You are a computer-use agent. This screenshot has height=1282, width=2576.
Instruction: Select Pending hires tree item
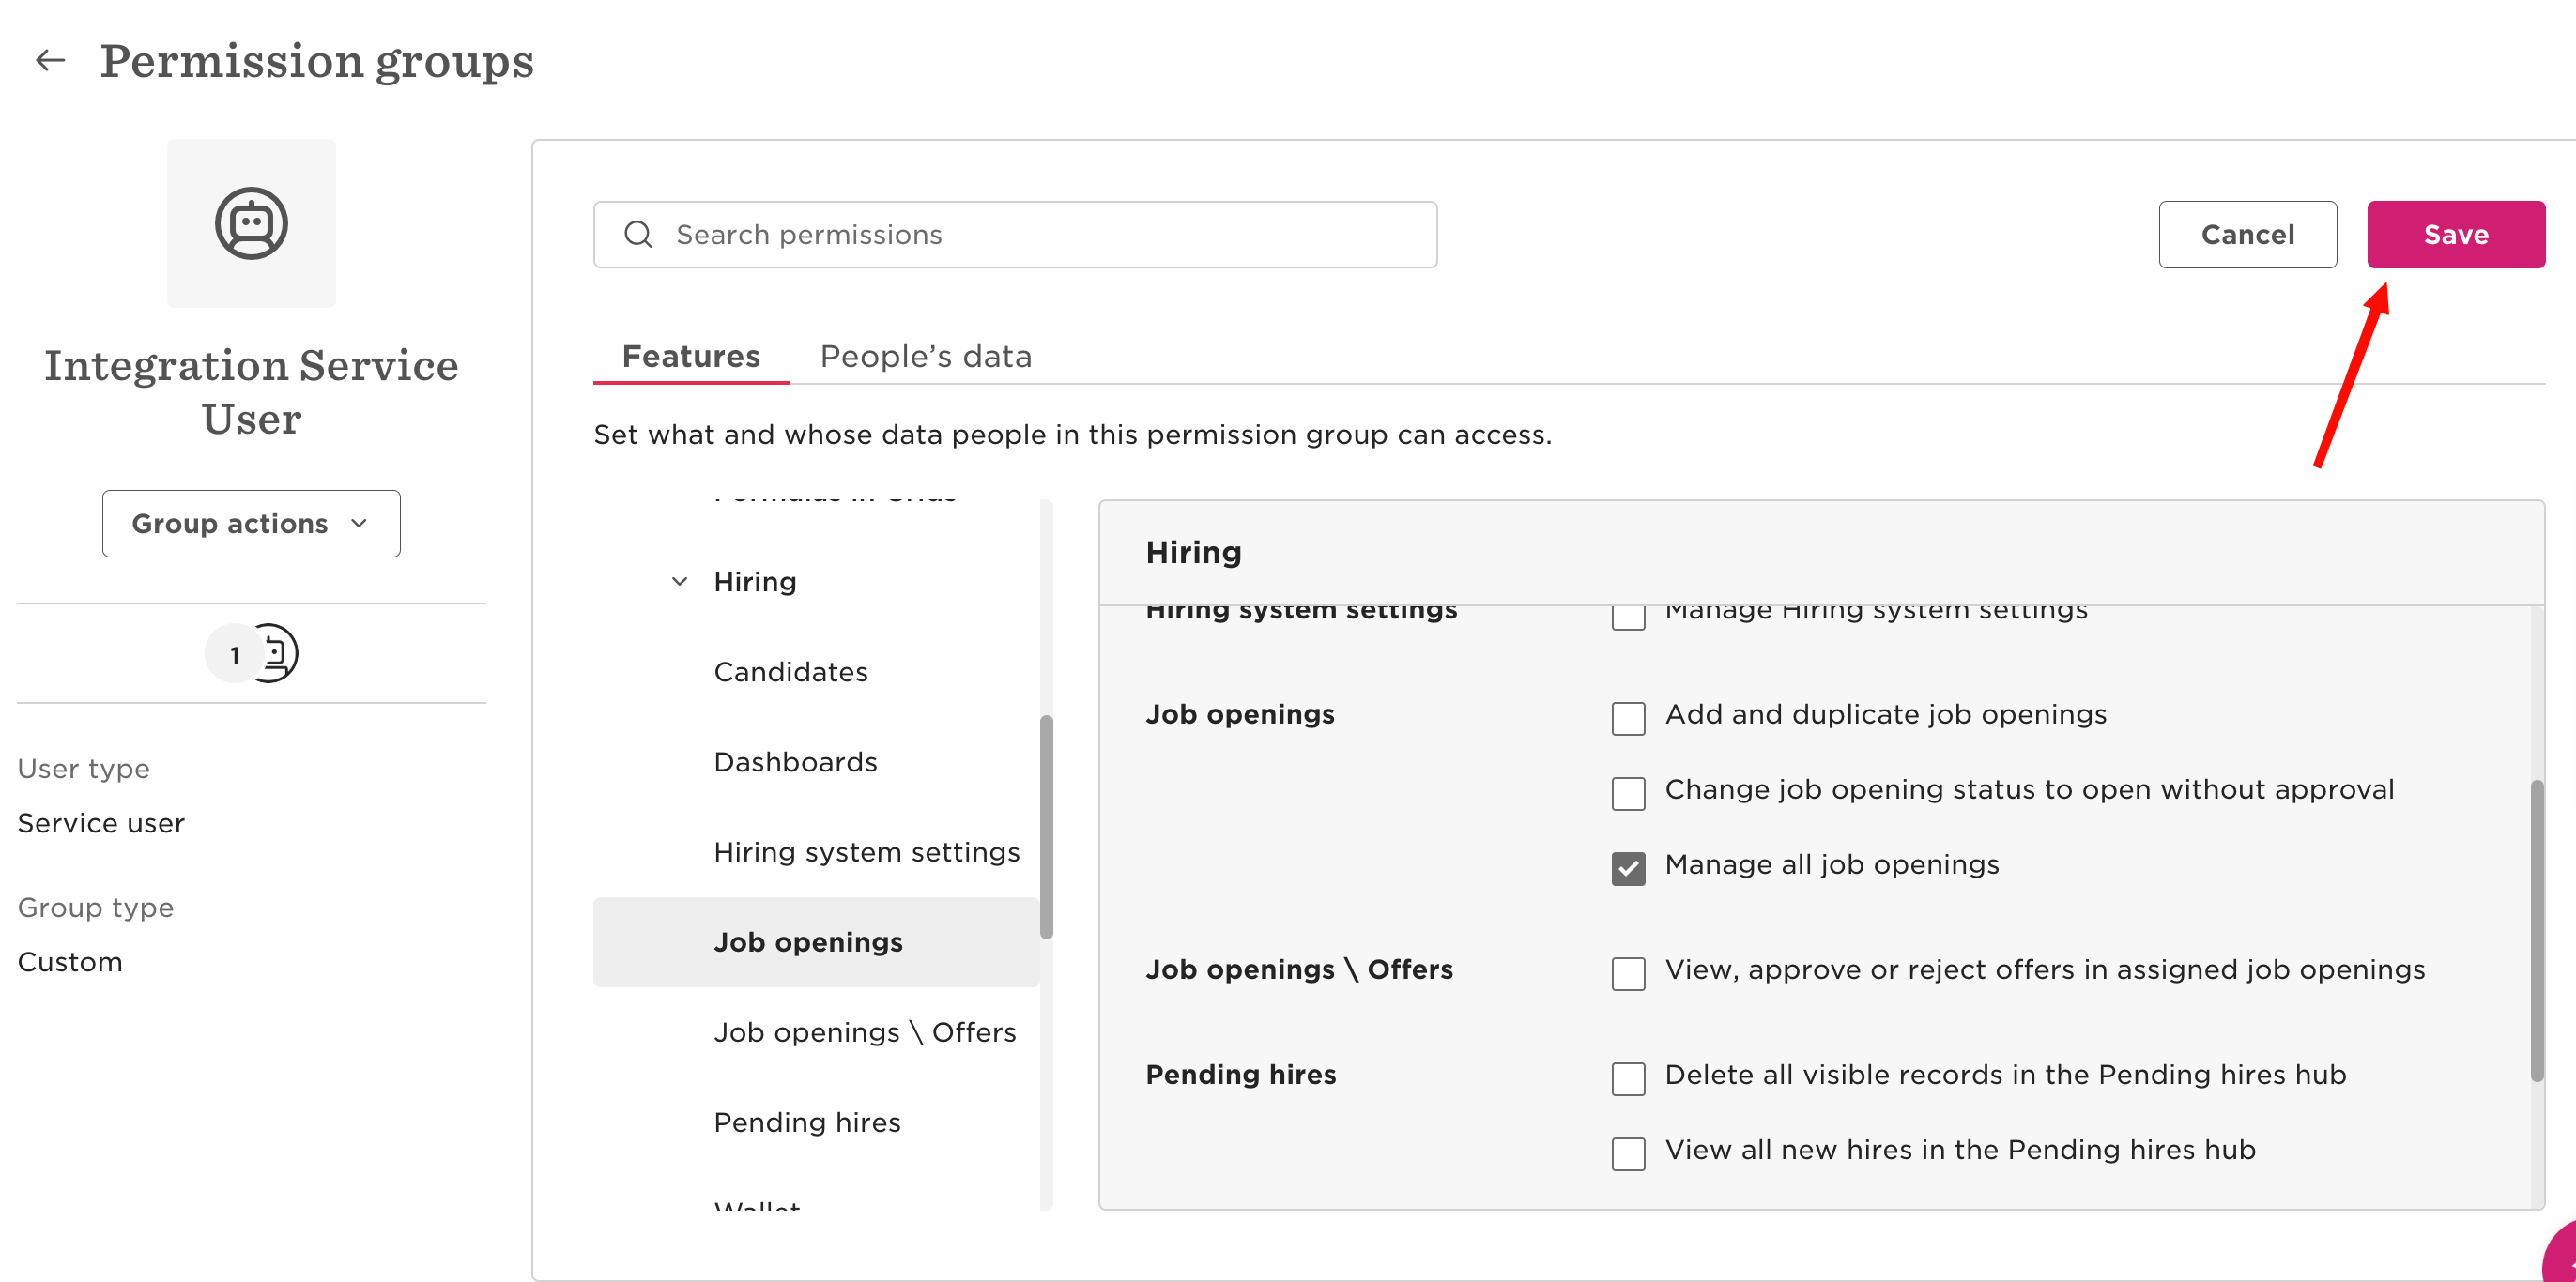(x=807, y=1122)
